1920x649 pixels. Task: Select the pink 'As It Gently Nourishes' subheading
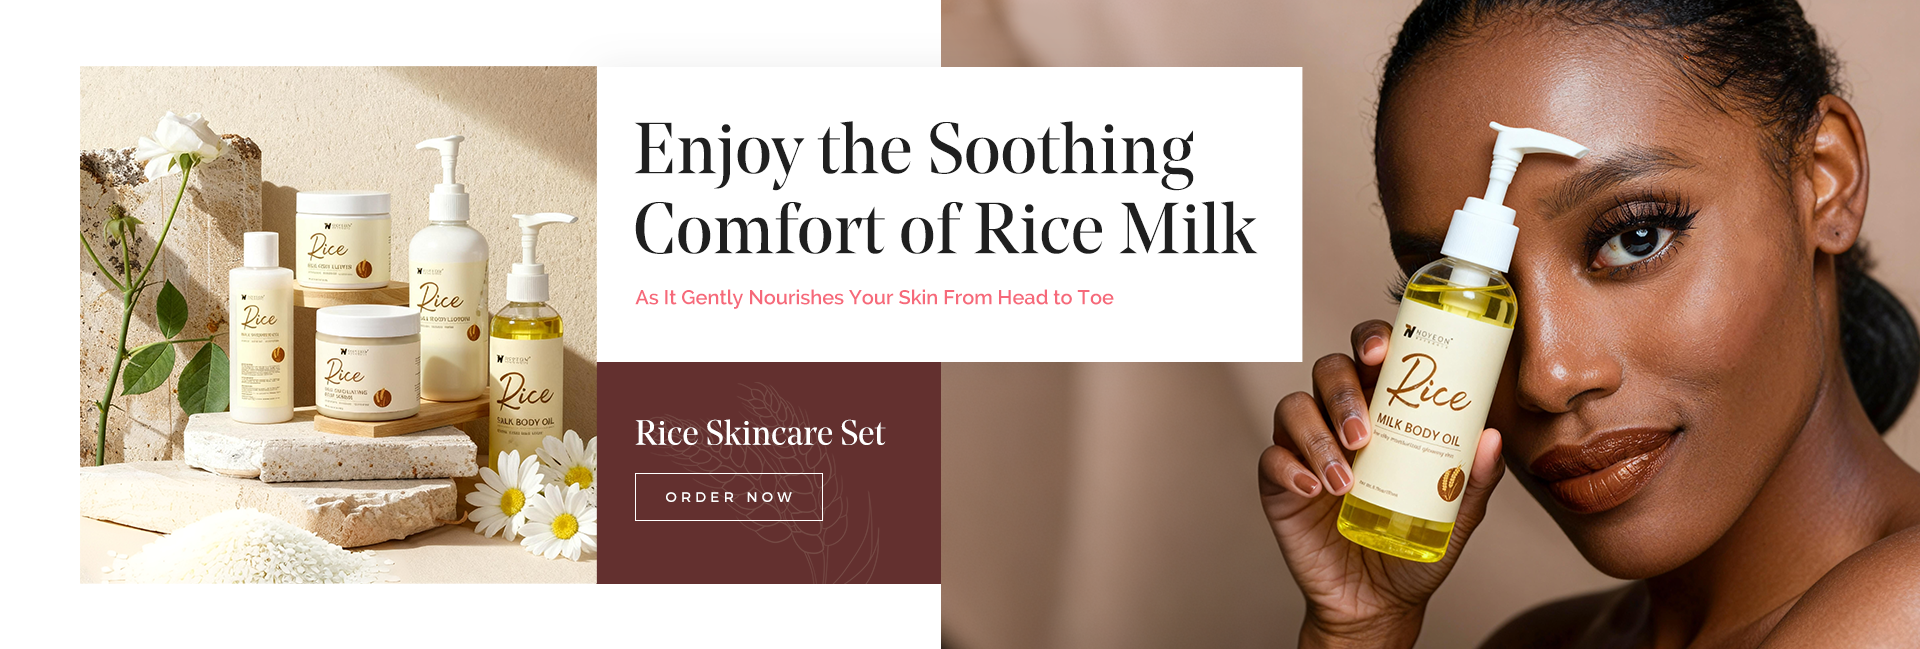(x=874, y=297)
